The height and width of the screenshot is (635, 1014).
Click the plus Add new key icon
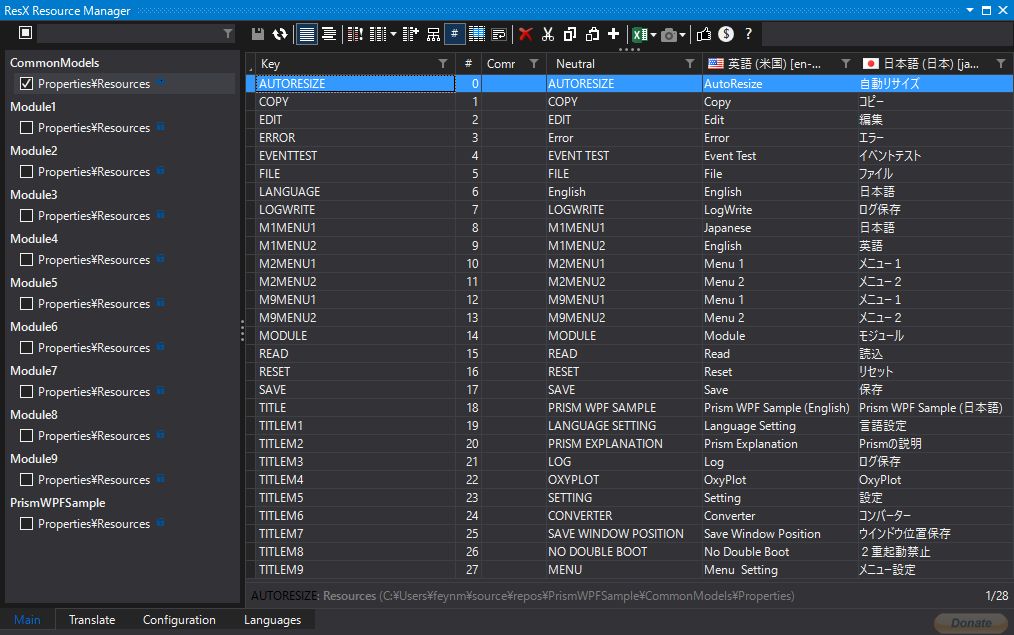(x=614, y=33)
